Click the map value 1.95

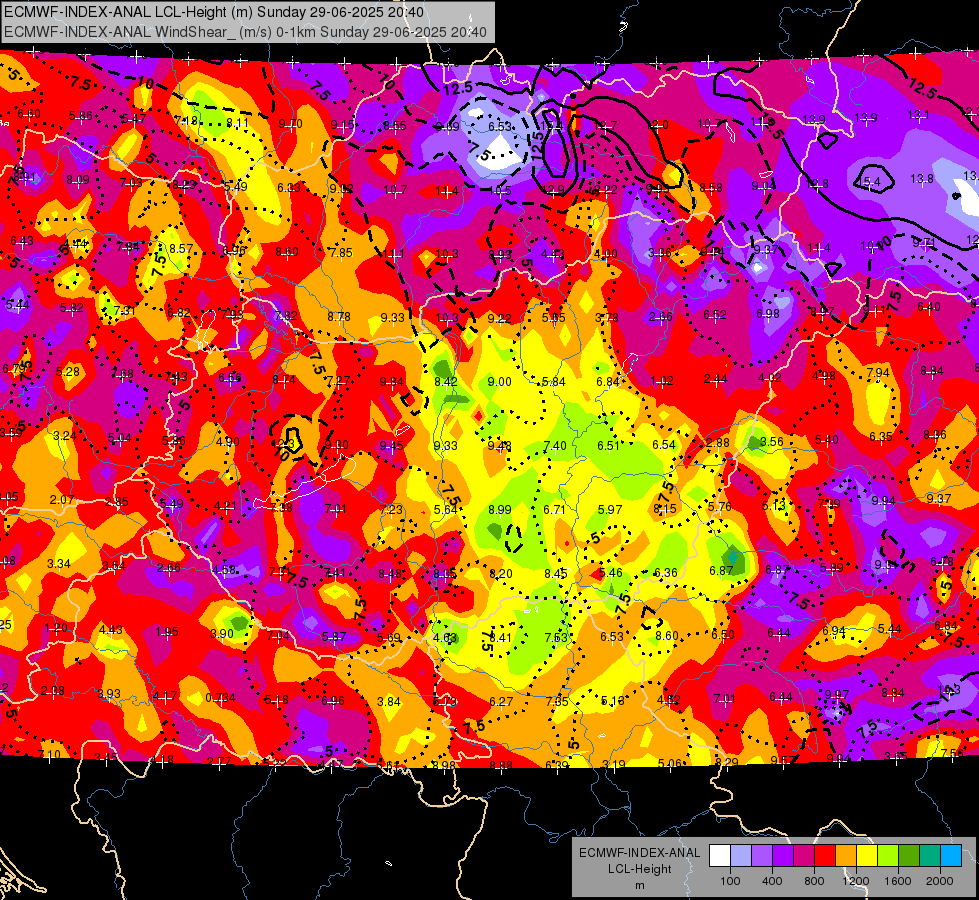(167, 631)
